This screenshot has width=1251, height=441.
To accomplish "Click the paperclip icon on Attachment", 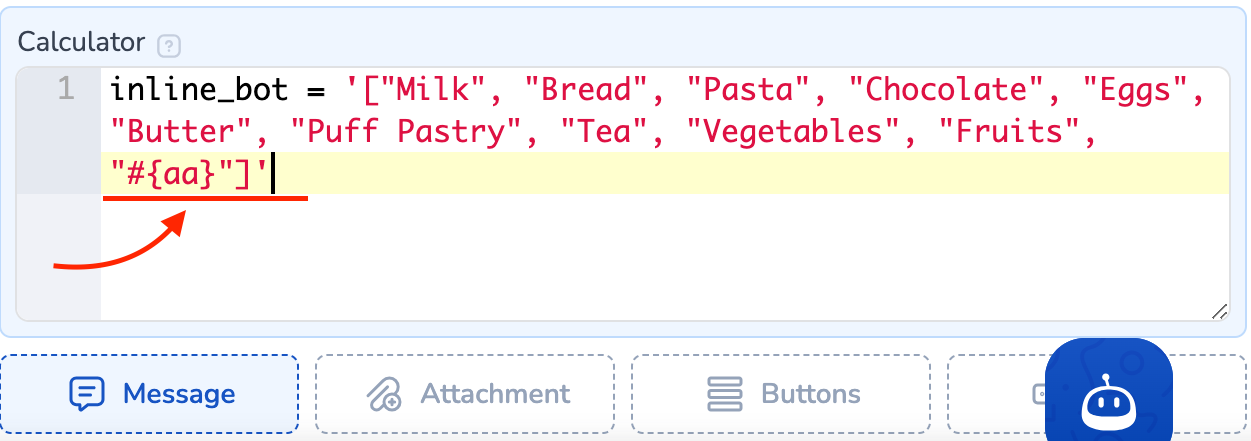I will [x=385, y=394].
